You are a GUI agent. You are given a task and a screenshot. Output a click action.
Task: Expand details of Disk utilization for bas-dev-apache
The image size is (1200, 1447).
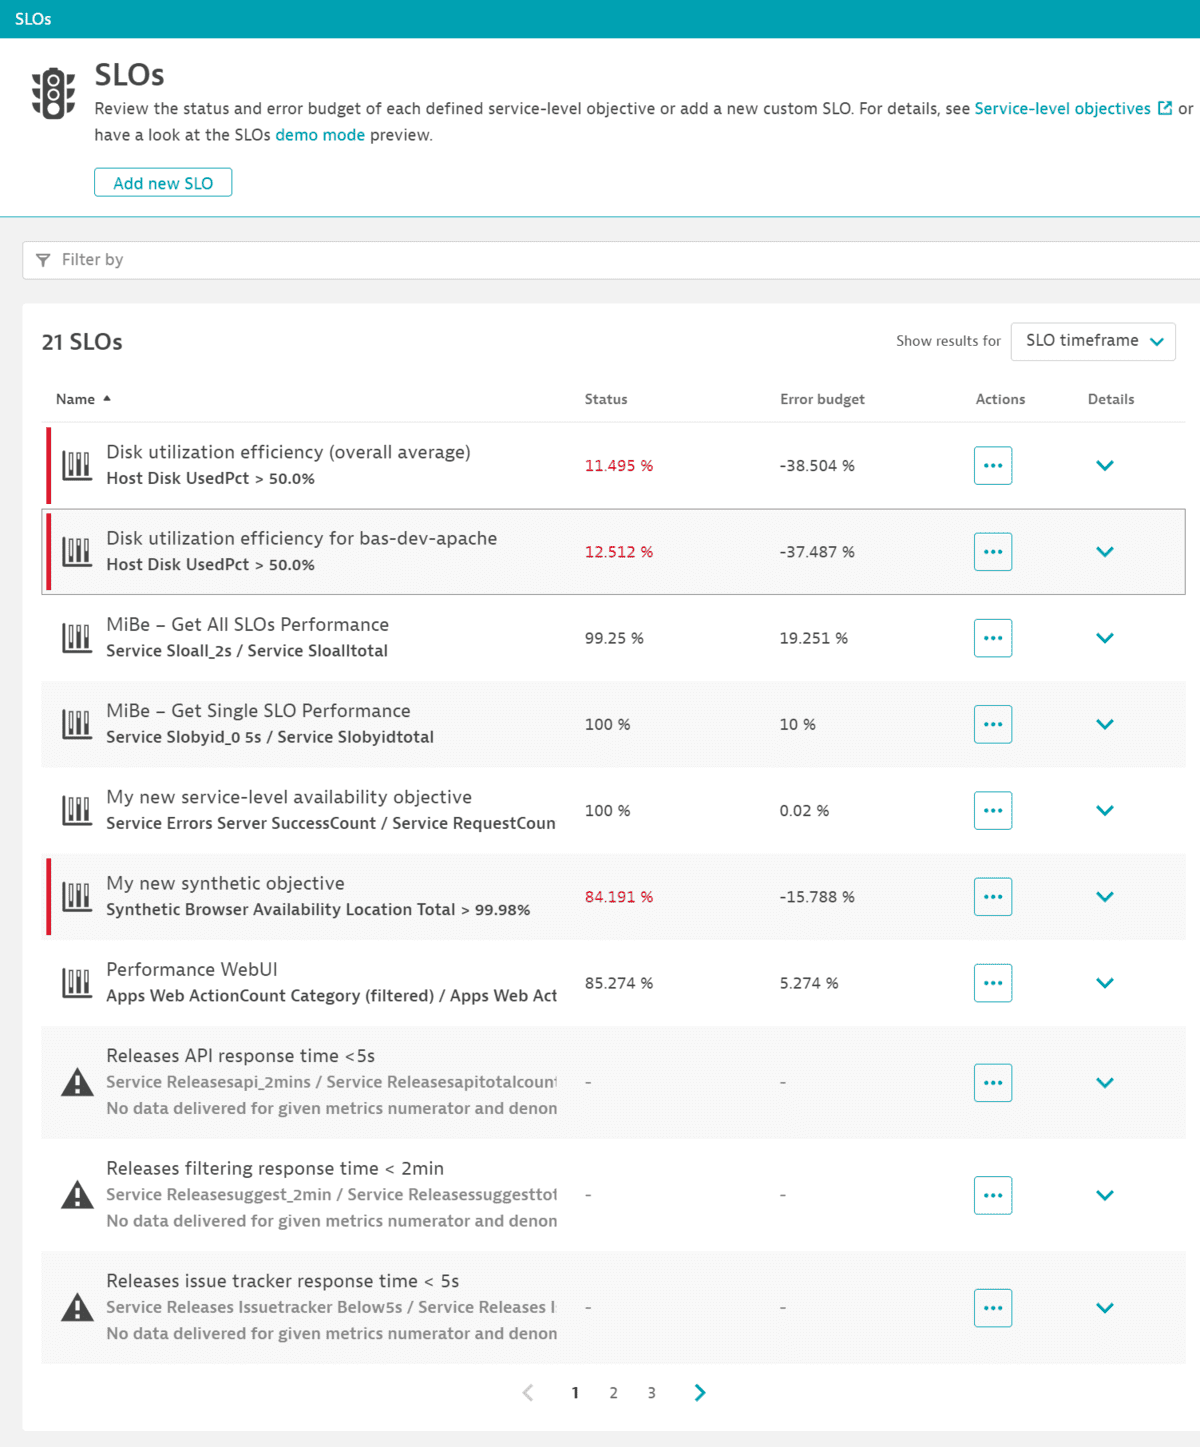coord(1105,552)
